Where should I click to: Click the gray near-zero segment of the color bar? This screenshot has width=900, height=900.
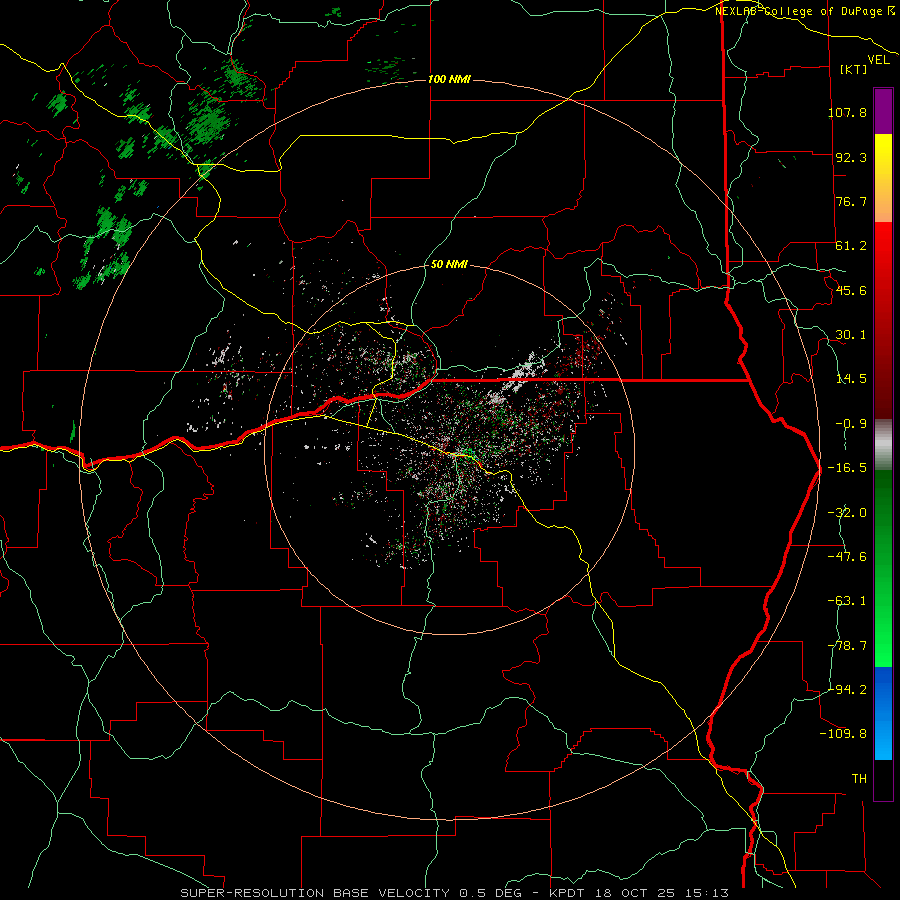(883, 445)
